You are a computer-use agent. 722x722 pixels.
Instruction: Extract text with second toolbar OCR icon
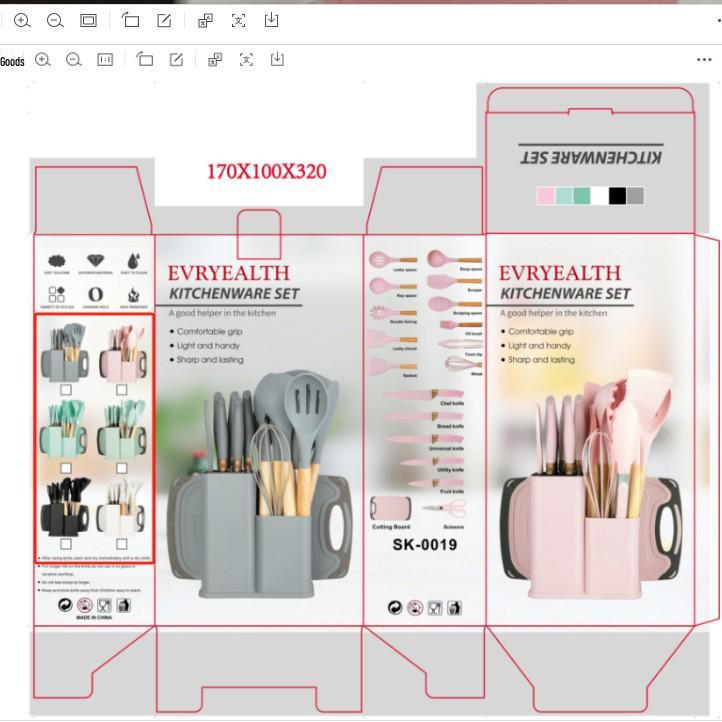[x=246, y=60]
